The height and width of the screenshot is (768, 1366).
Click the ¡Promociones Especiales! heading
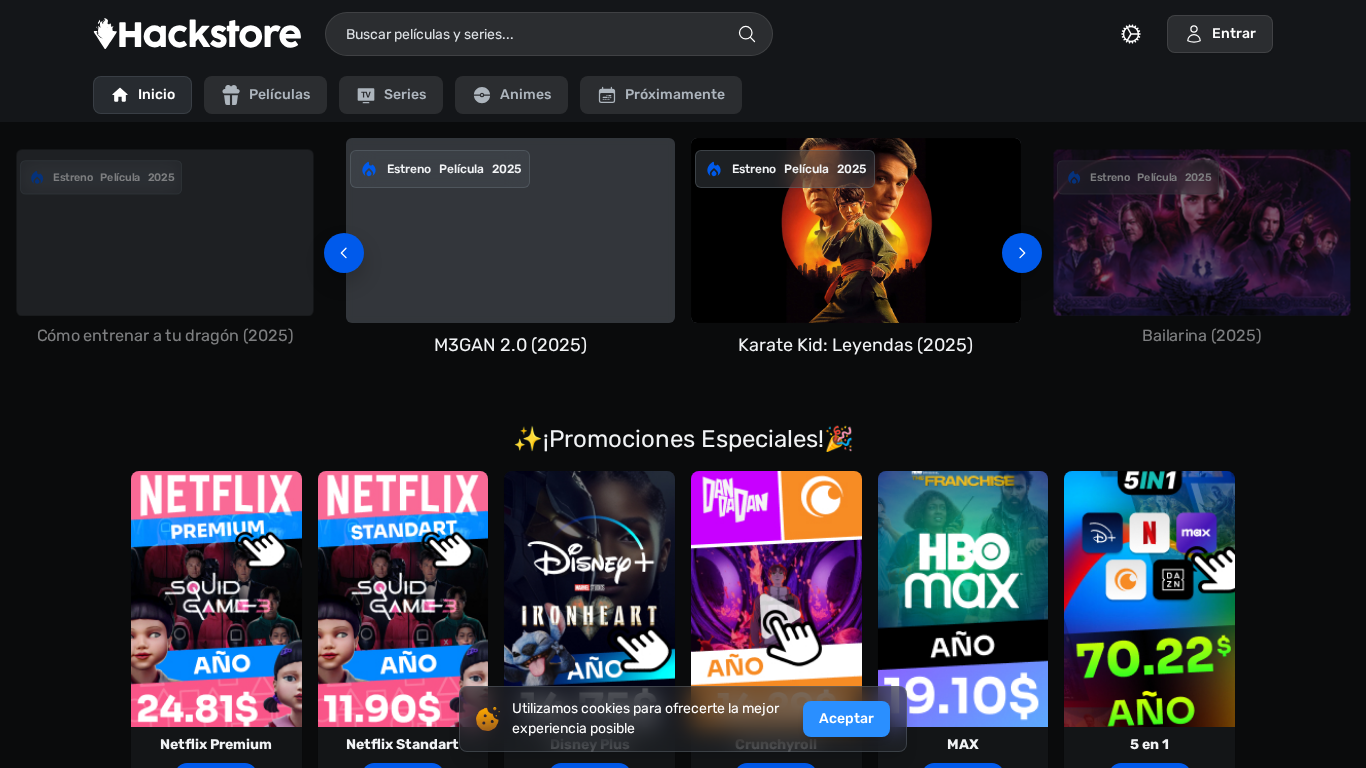point(683,439)
